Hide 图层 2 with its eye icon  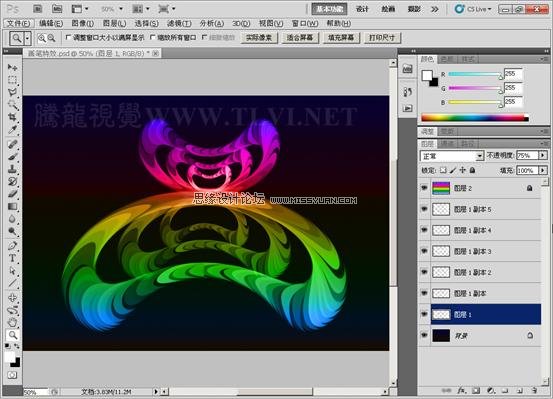[x=424, y=188]
